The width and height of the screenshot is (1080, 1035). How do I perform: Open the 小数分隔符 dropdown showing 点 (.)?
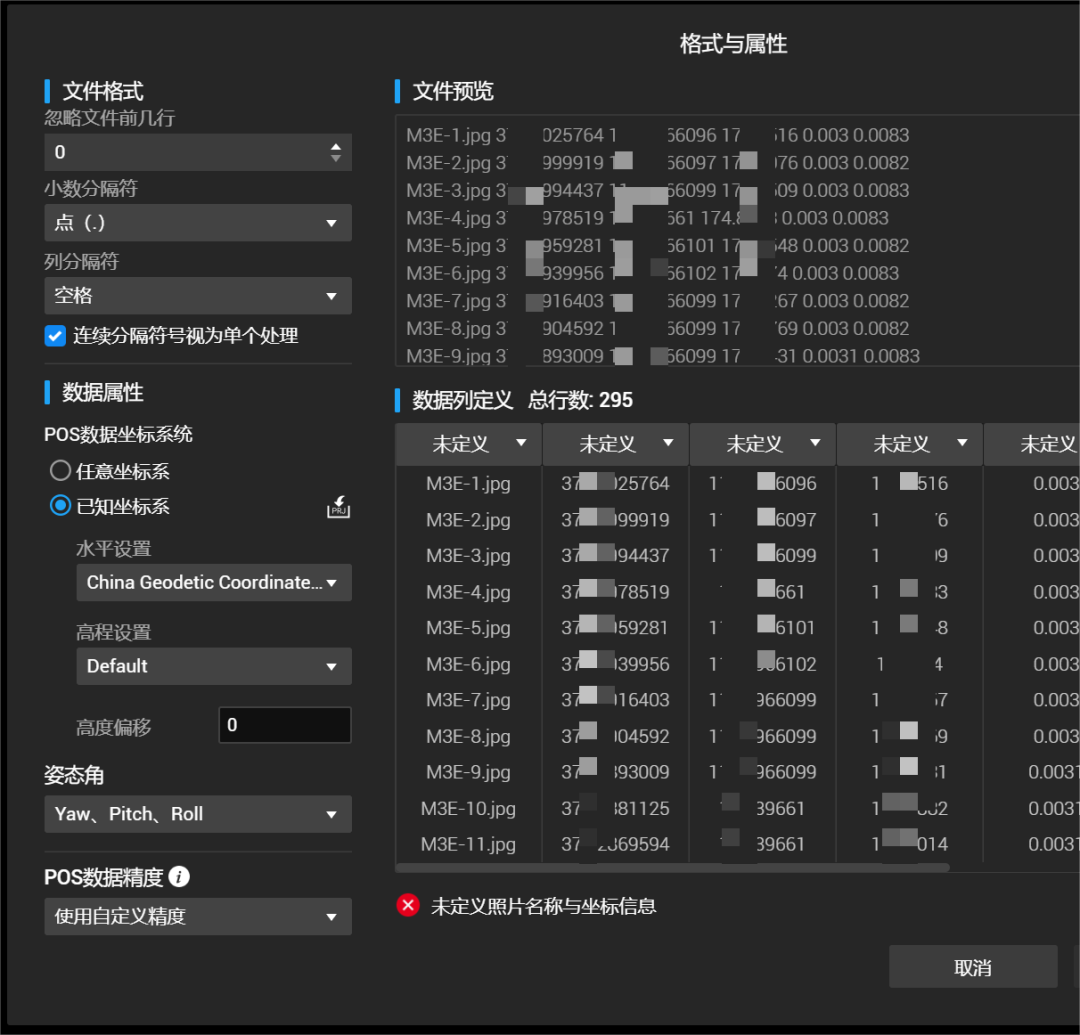click(198, 222)
